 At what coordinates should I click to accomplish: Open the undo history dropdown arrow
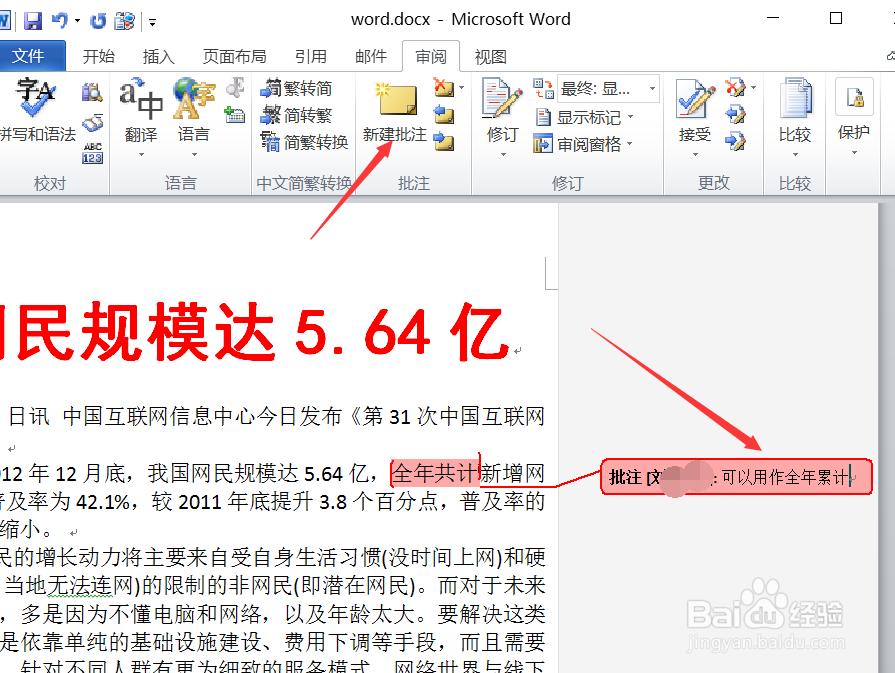click(x=77, y=21)
